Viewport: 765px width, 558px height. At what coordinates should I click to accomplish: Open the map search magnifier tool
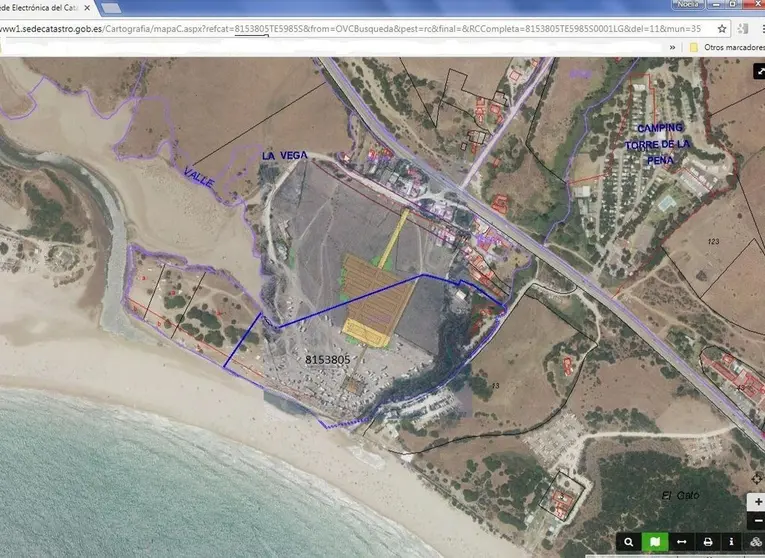[628, 541]
